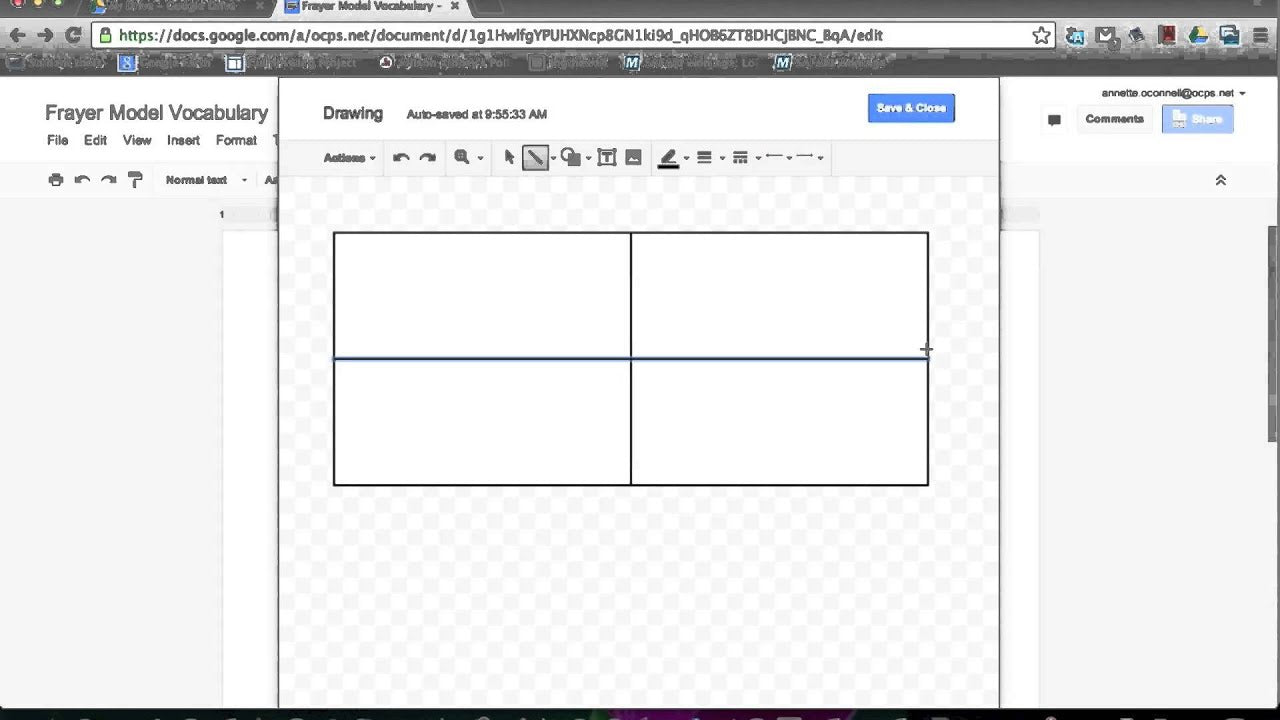Open the Normal text style dropdown

[x=206, y=180]
